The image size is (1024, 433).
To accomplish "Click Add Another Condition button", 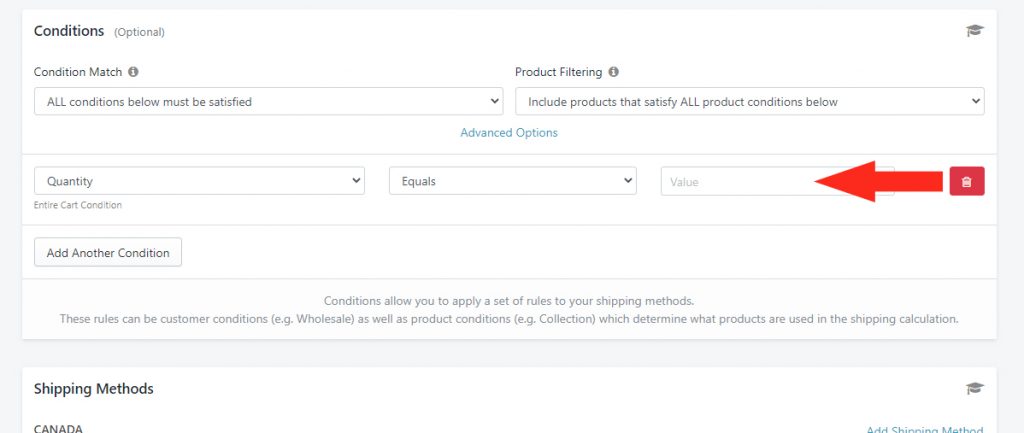I will [x=108, y=252].
